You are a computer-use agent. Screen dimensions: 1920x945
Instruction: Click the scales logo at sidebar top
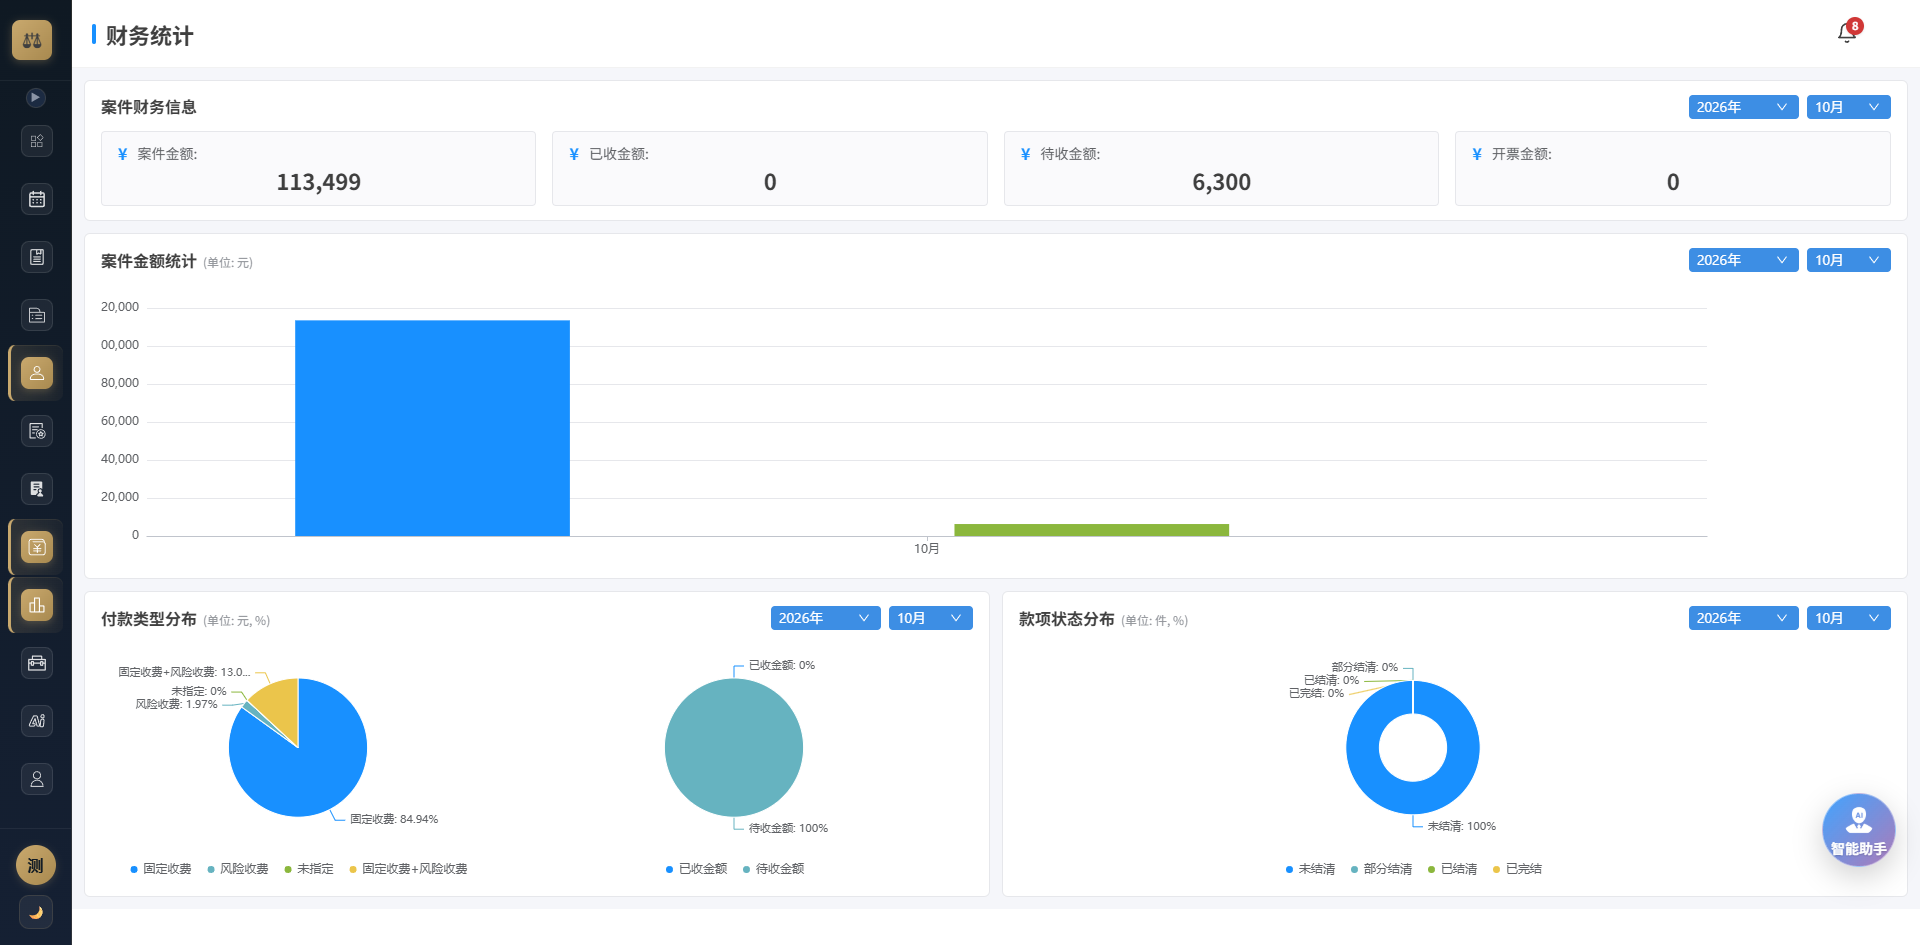(x=32, y=40)
